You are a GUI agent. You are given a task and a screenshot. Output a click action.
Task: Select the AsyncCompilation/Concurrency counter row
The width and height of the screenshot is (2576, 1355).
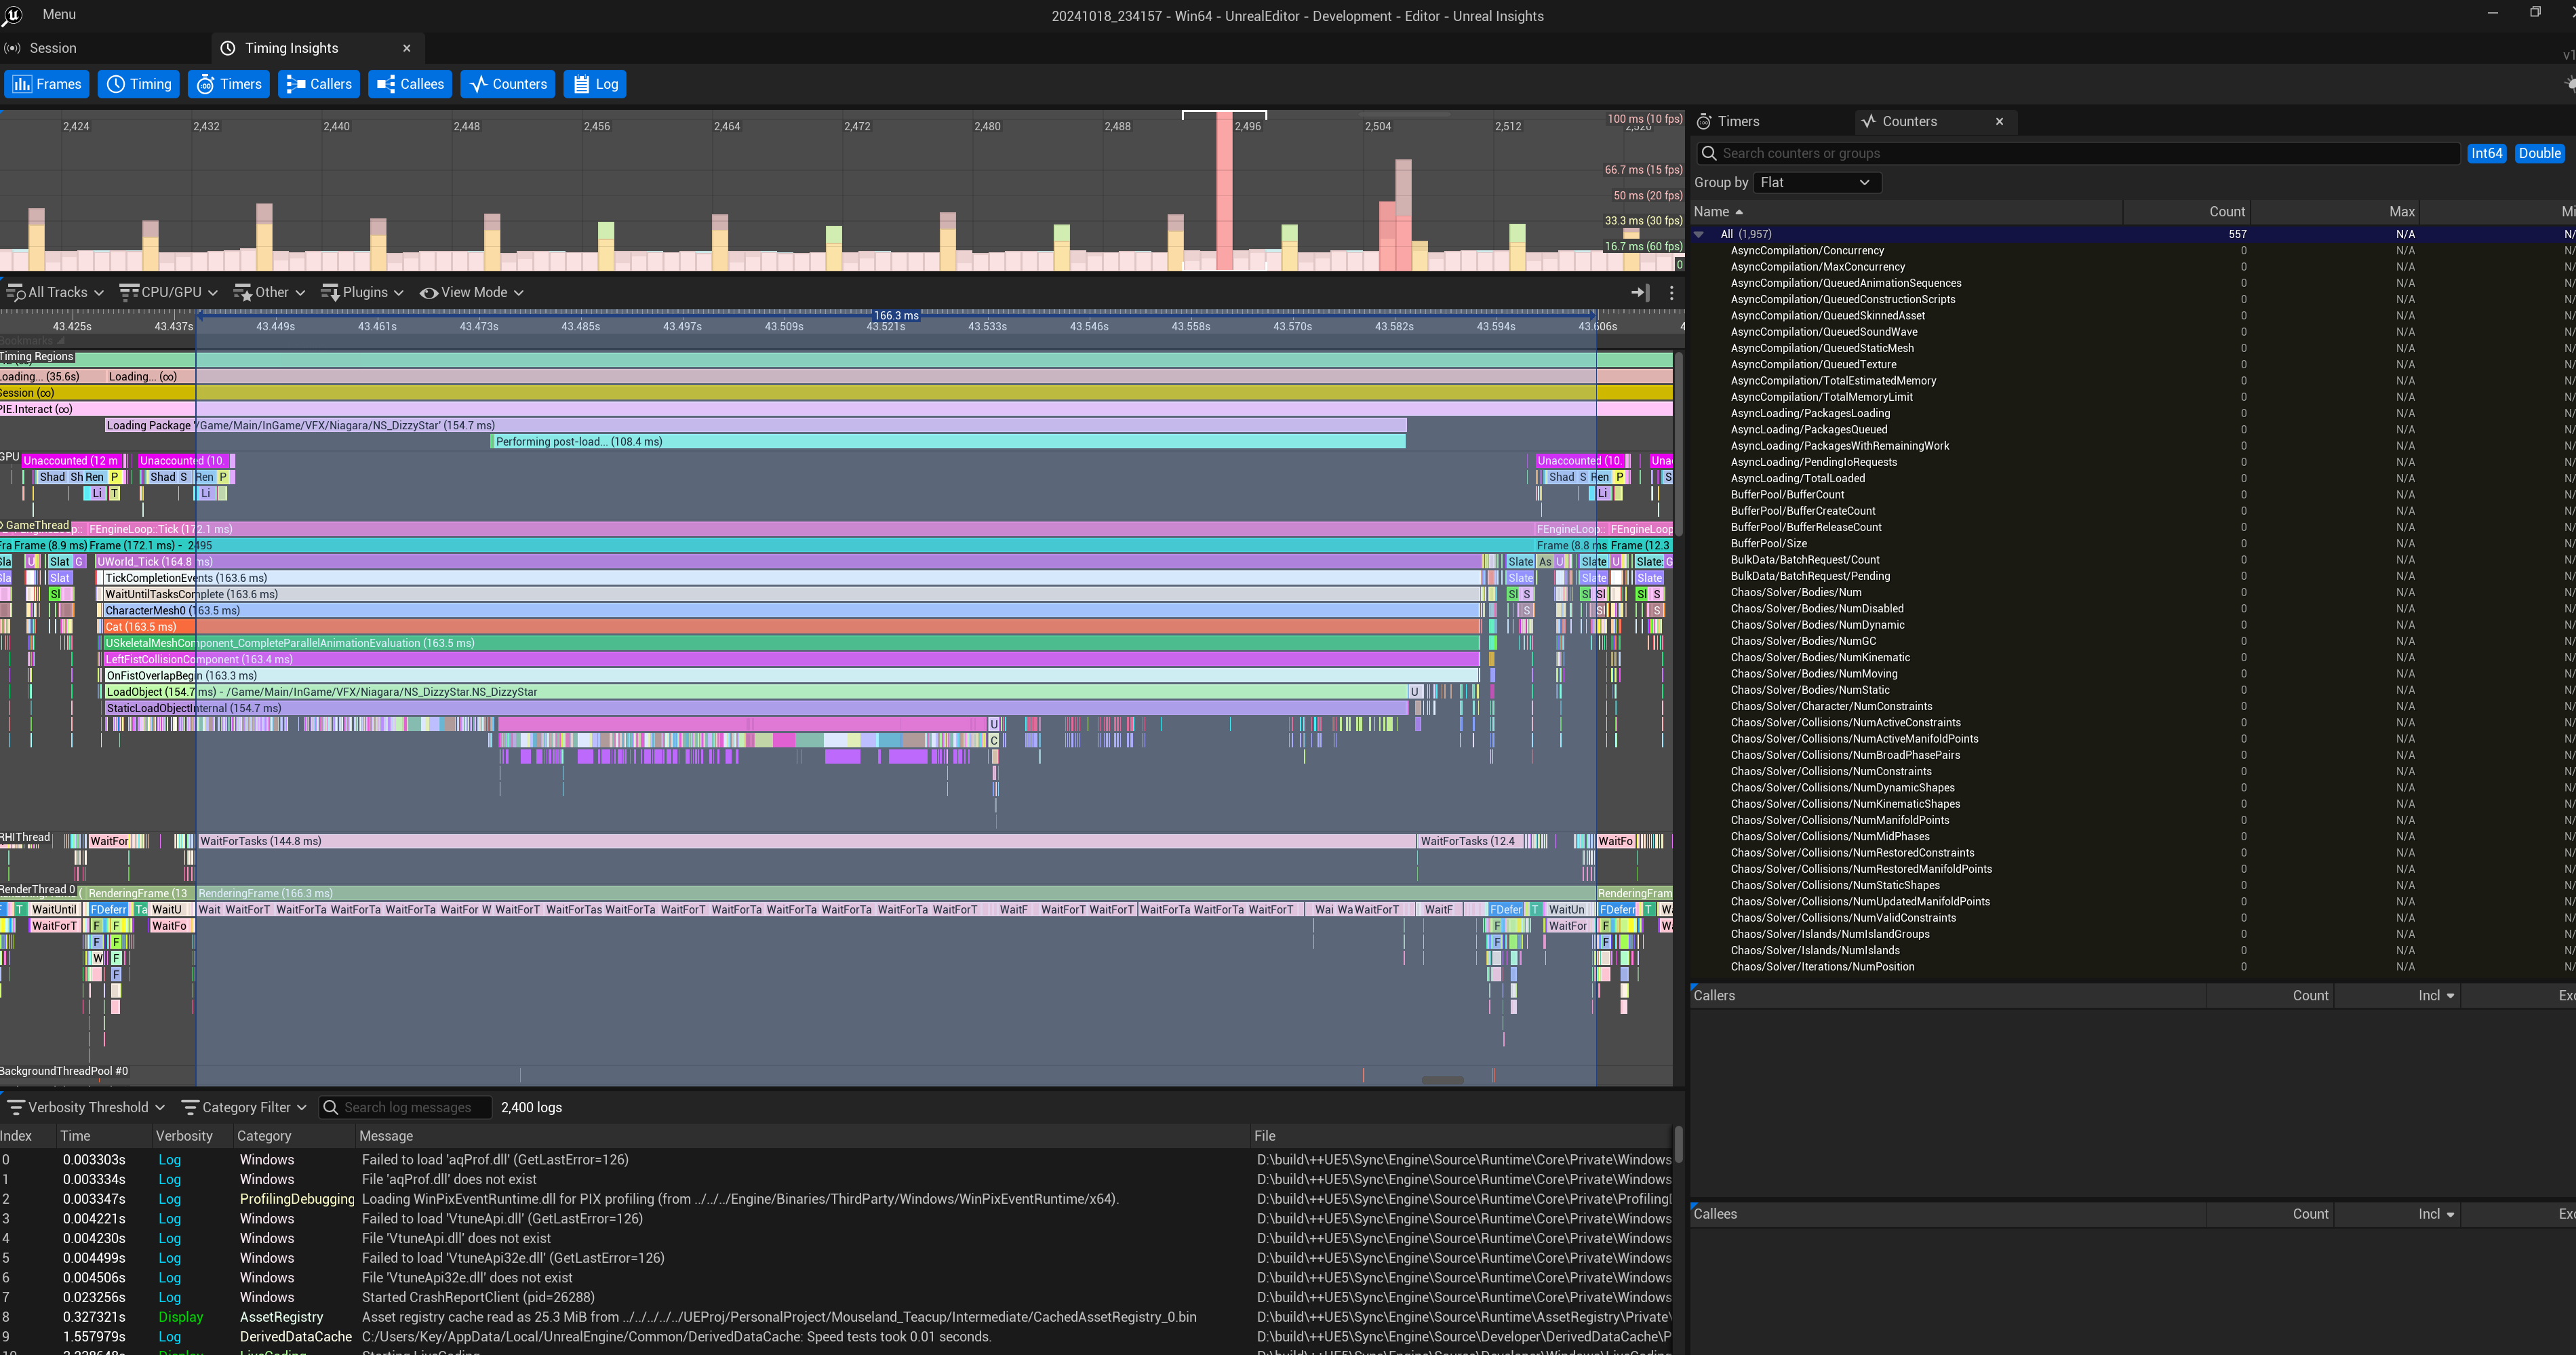[2132, 251]
